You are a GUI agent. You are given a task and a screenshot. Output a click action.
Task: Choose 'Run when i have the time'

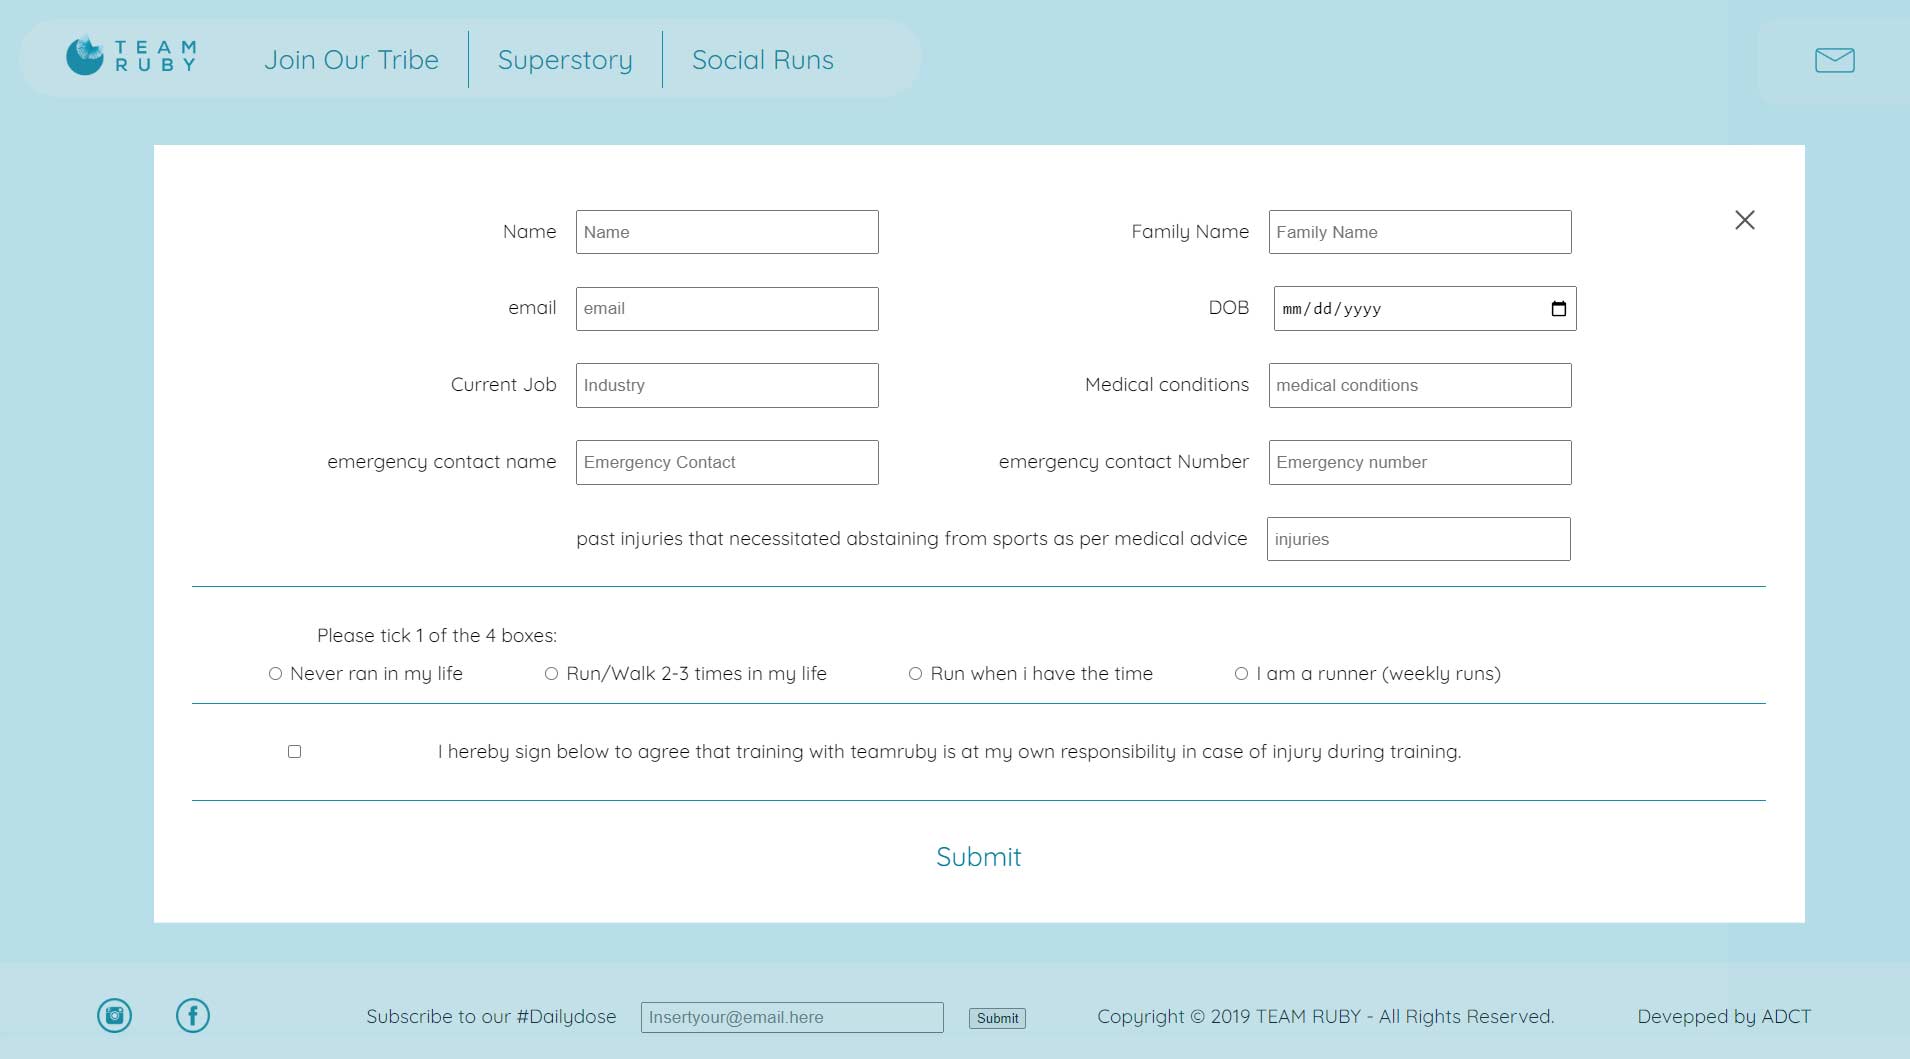point(915,674)
